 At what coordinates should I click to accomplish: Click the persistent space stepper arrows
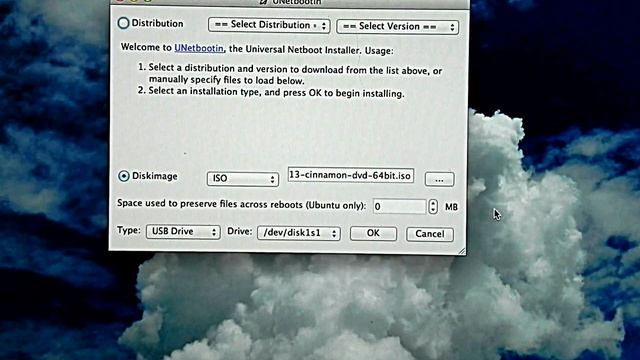pyautogui.click(x=433, y=207)
